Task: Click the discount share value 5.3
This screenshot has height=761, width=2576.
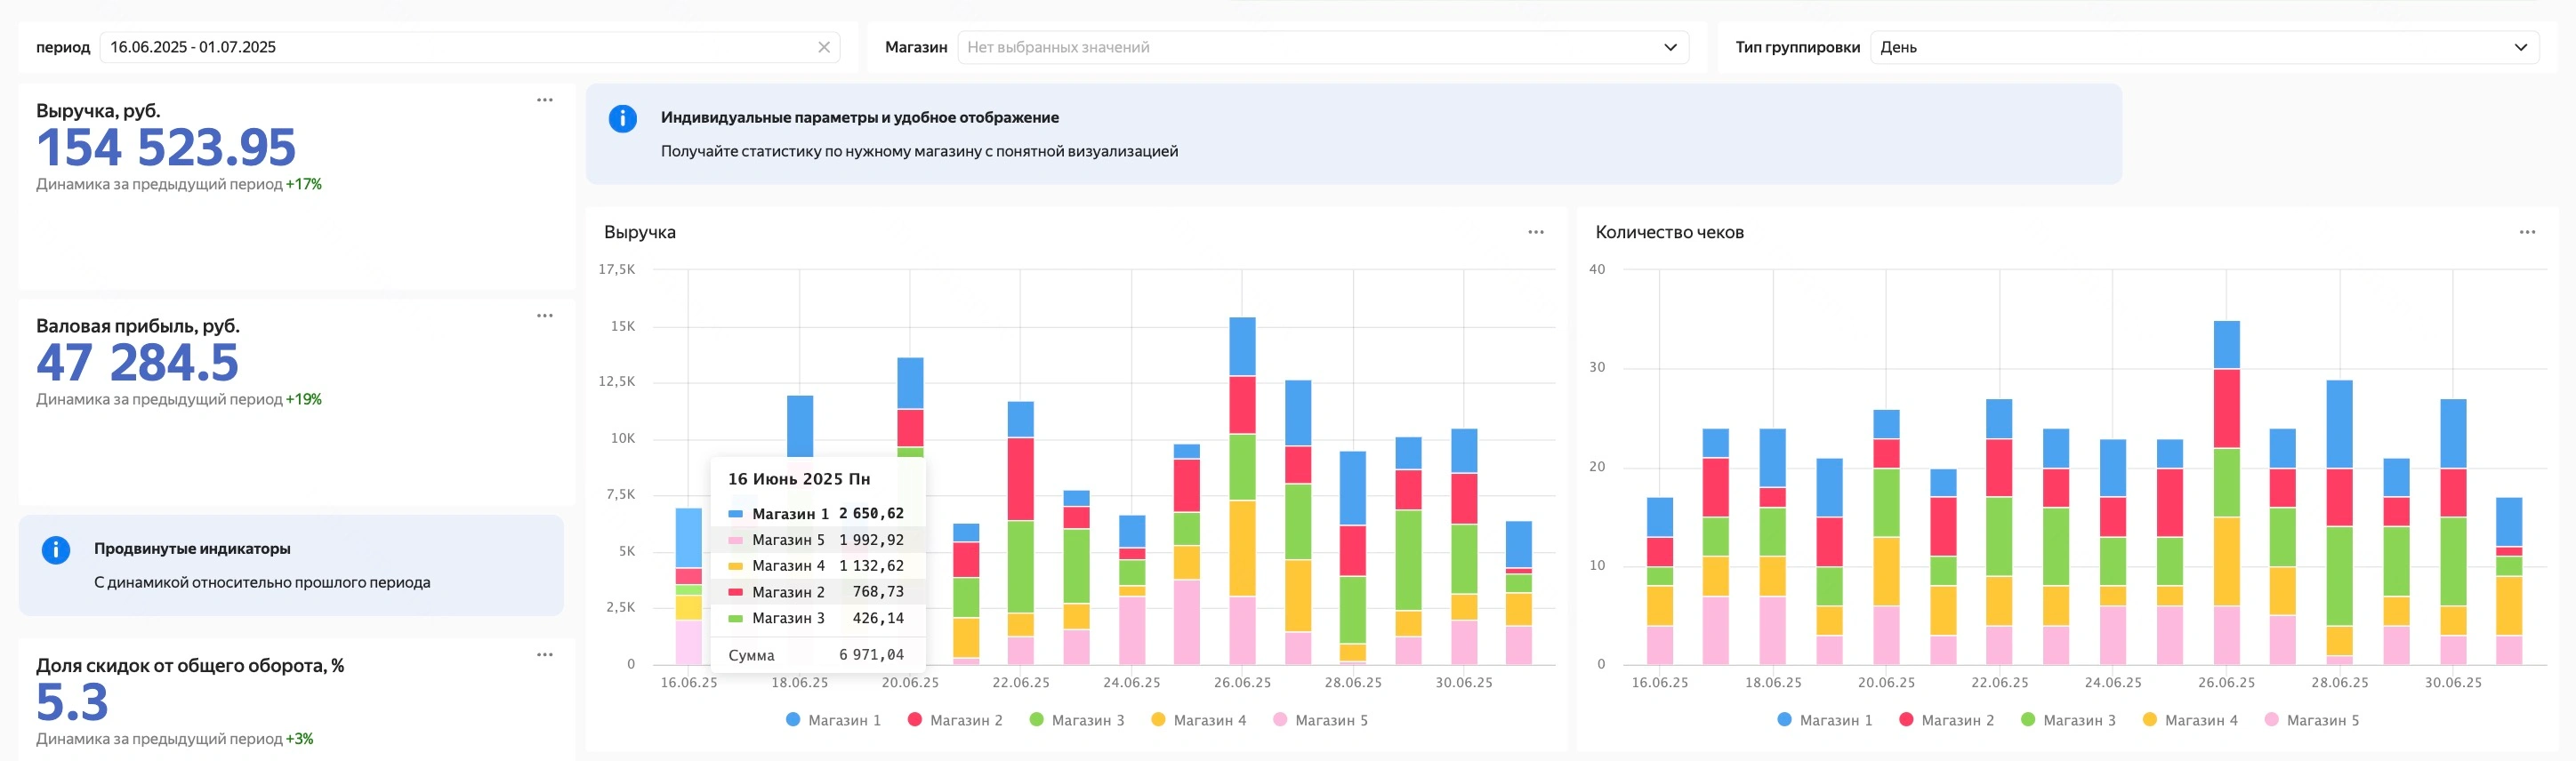Action: (72, 703)
